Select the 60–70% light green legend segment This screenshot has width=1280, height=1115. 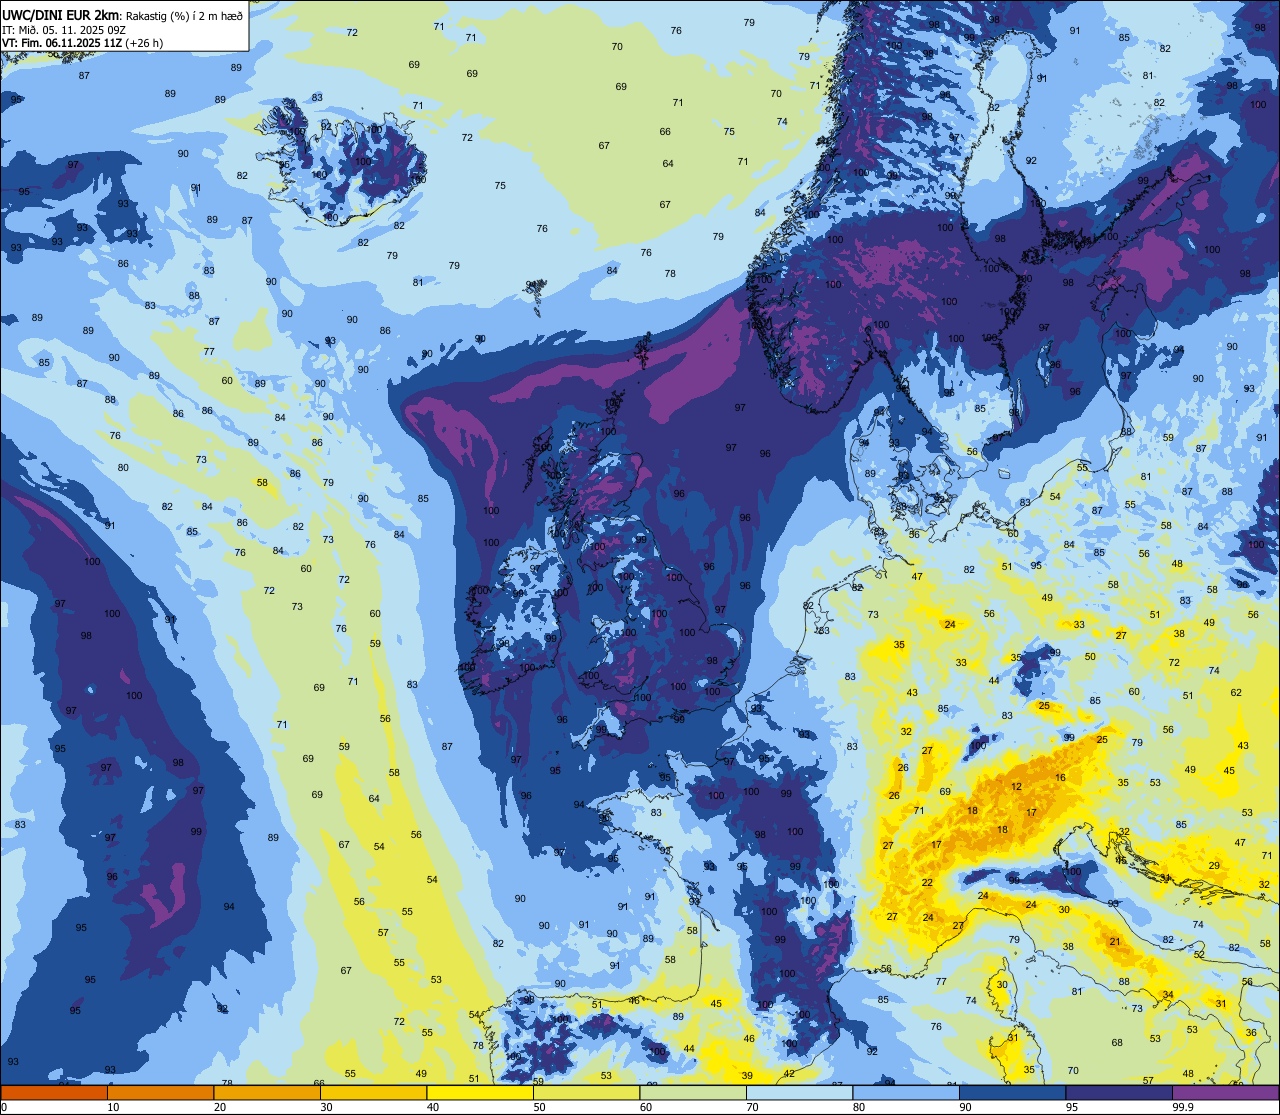[x=692, y=1092]
